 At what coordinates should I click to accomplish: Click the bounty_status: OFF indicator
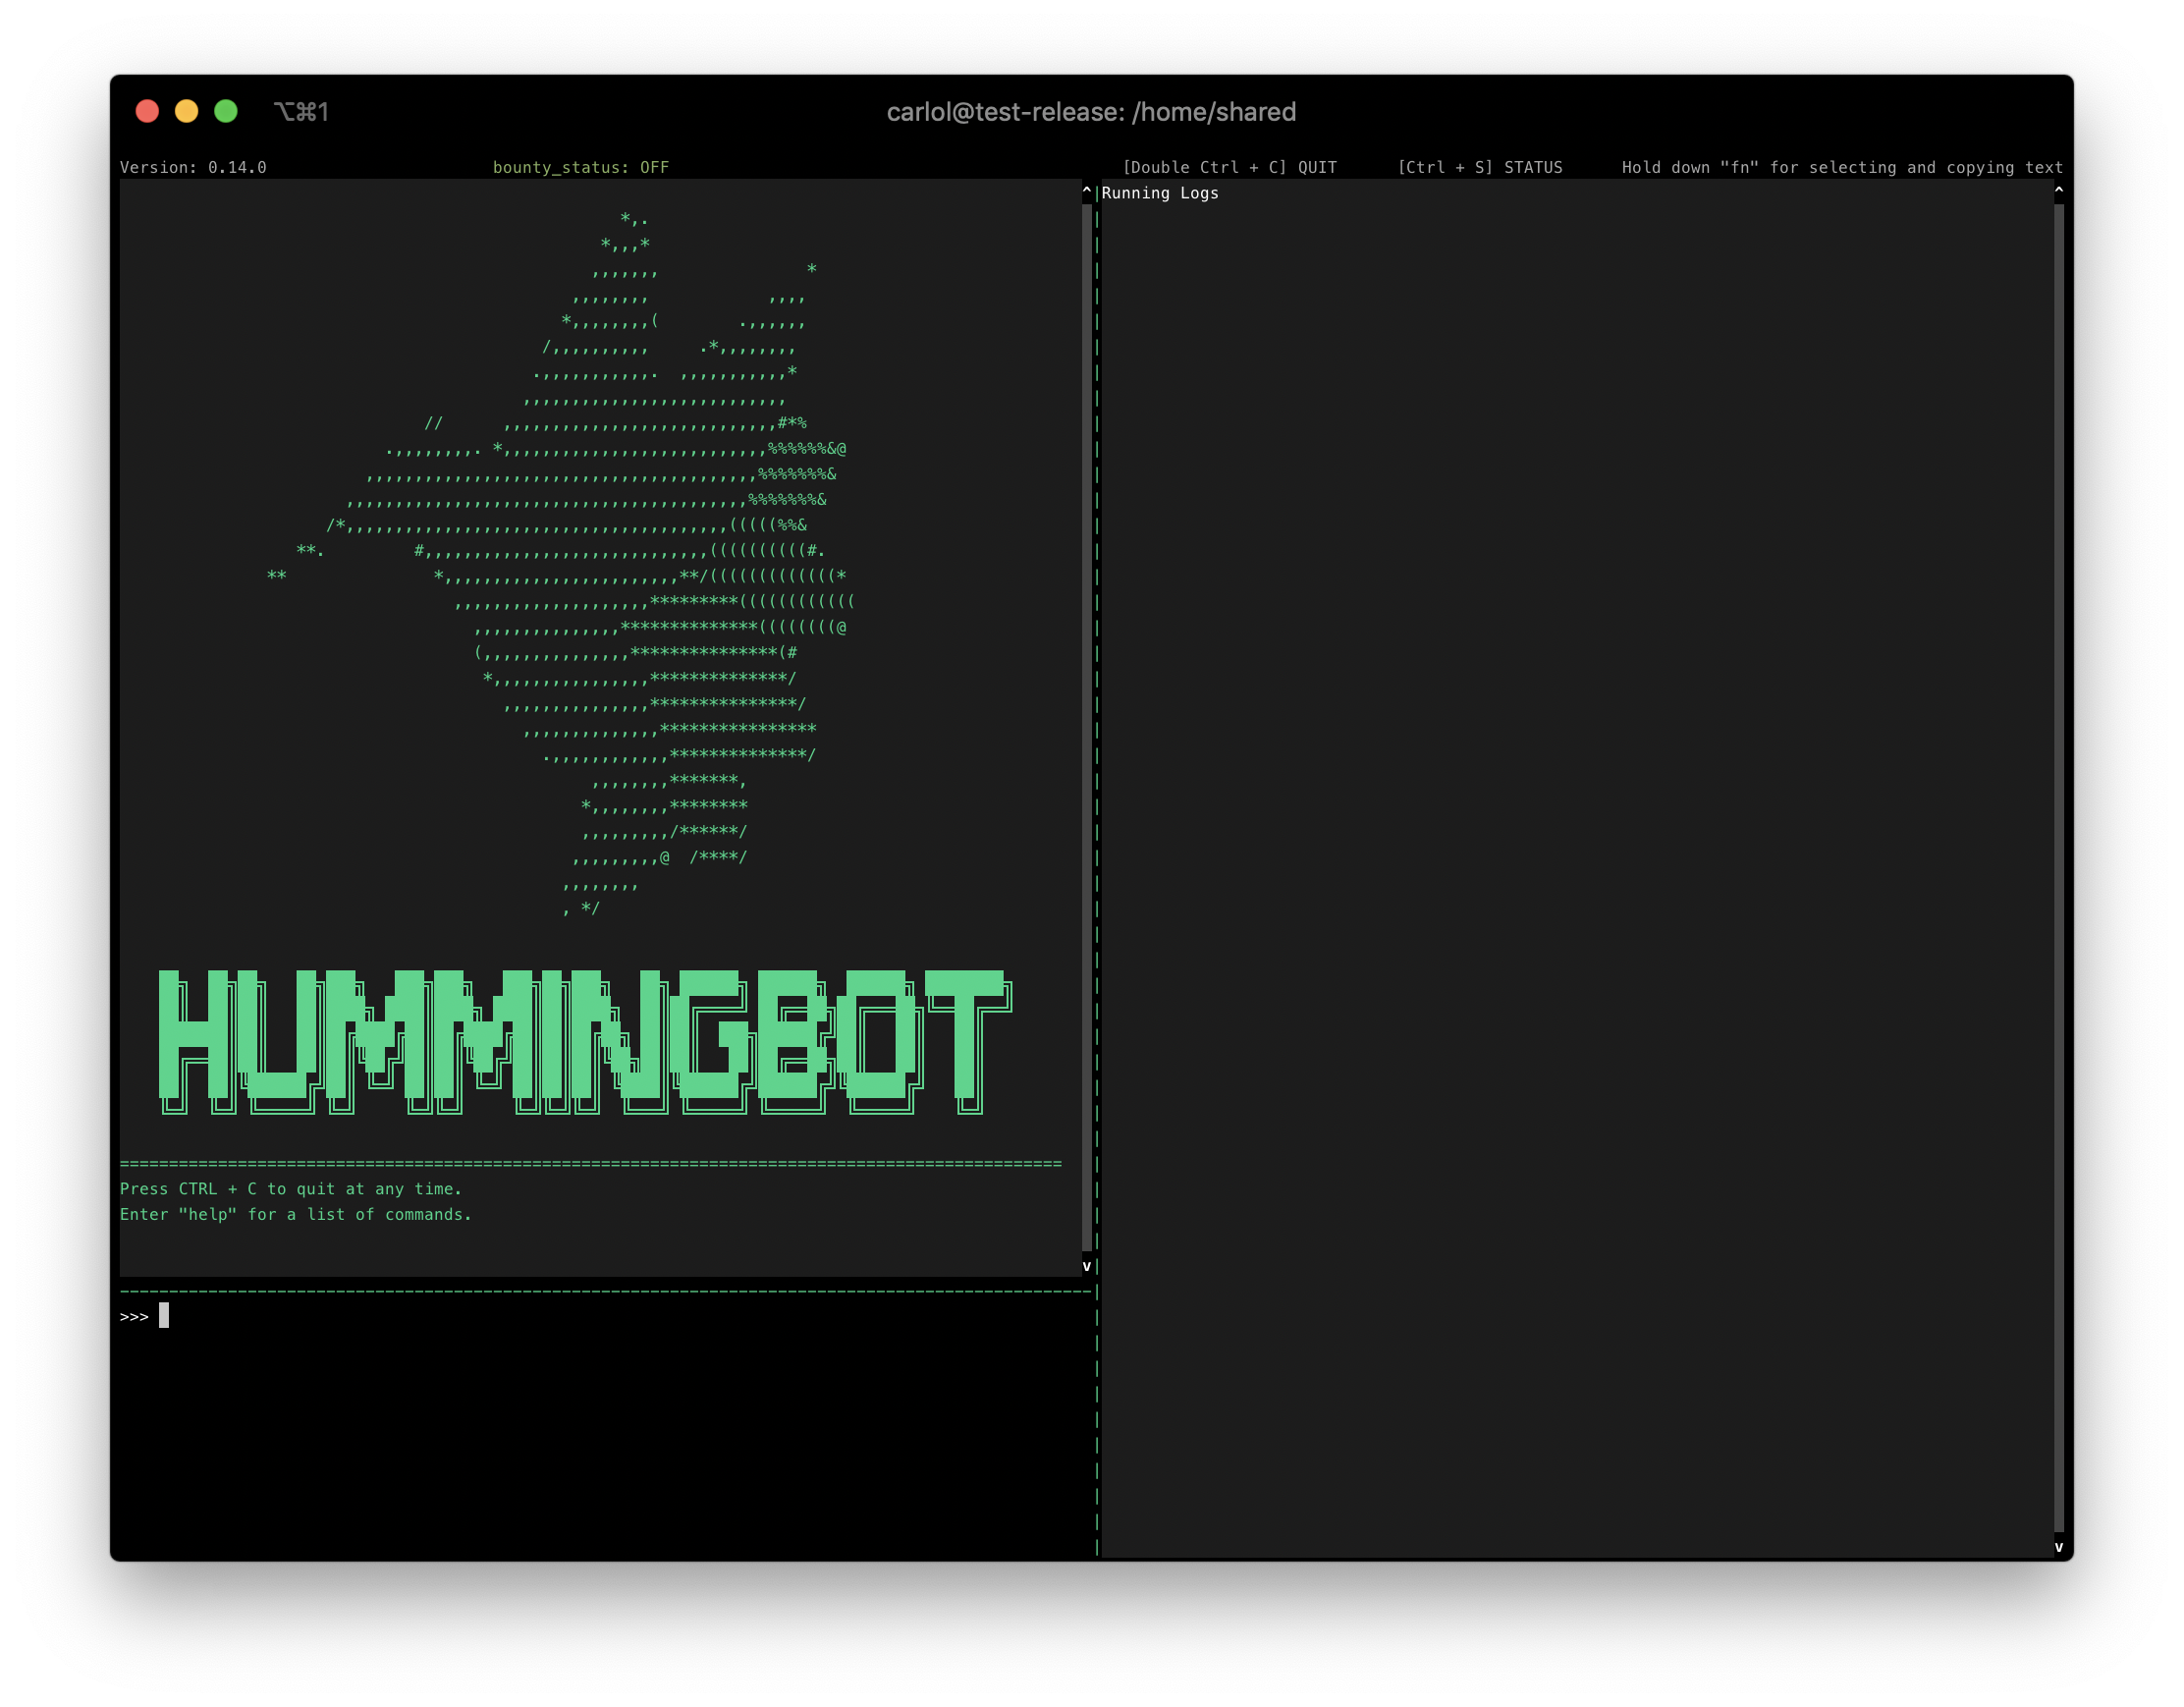pos(580,167)
